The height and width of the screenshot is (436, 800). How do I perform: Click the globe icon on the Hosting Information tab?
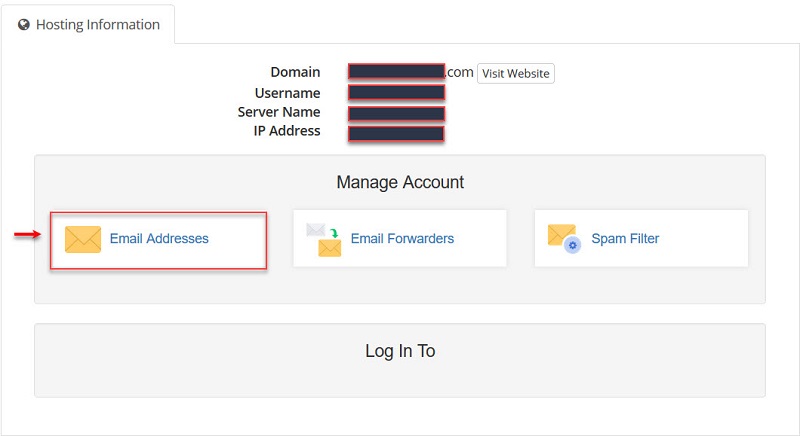24,25
